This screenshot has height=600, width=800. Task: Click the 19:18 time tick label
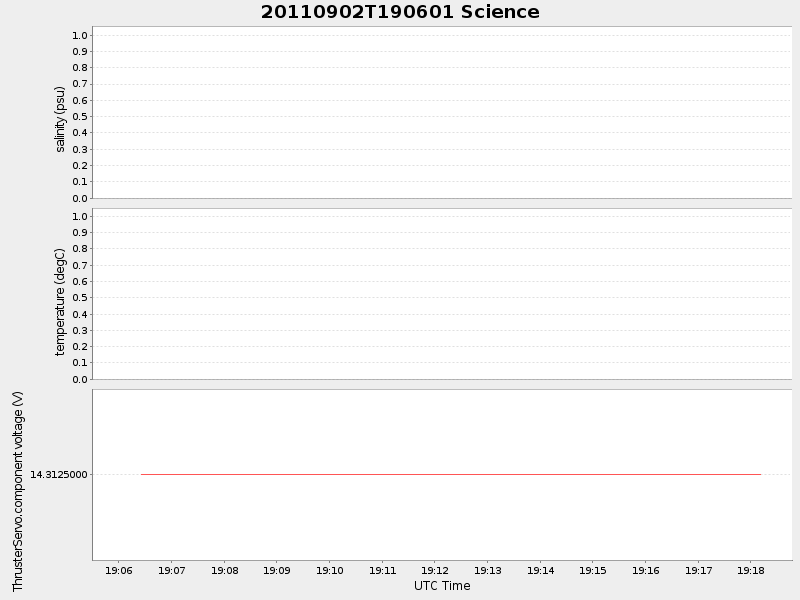coord(751,570)
